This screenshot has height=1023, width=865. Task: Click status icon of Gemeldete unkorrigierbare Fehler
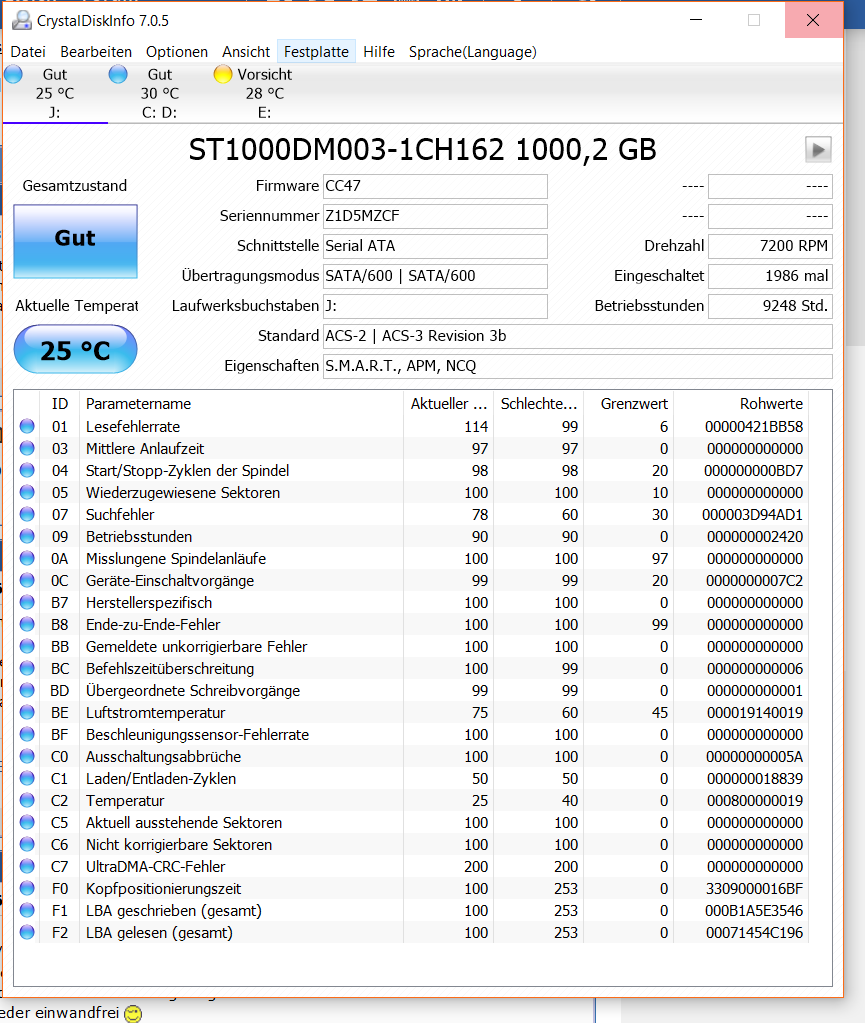(x=27, y=646)
